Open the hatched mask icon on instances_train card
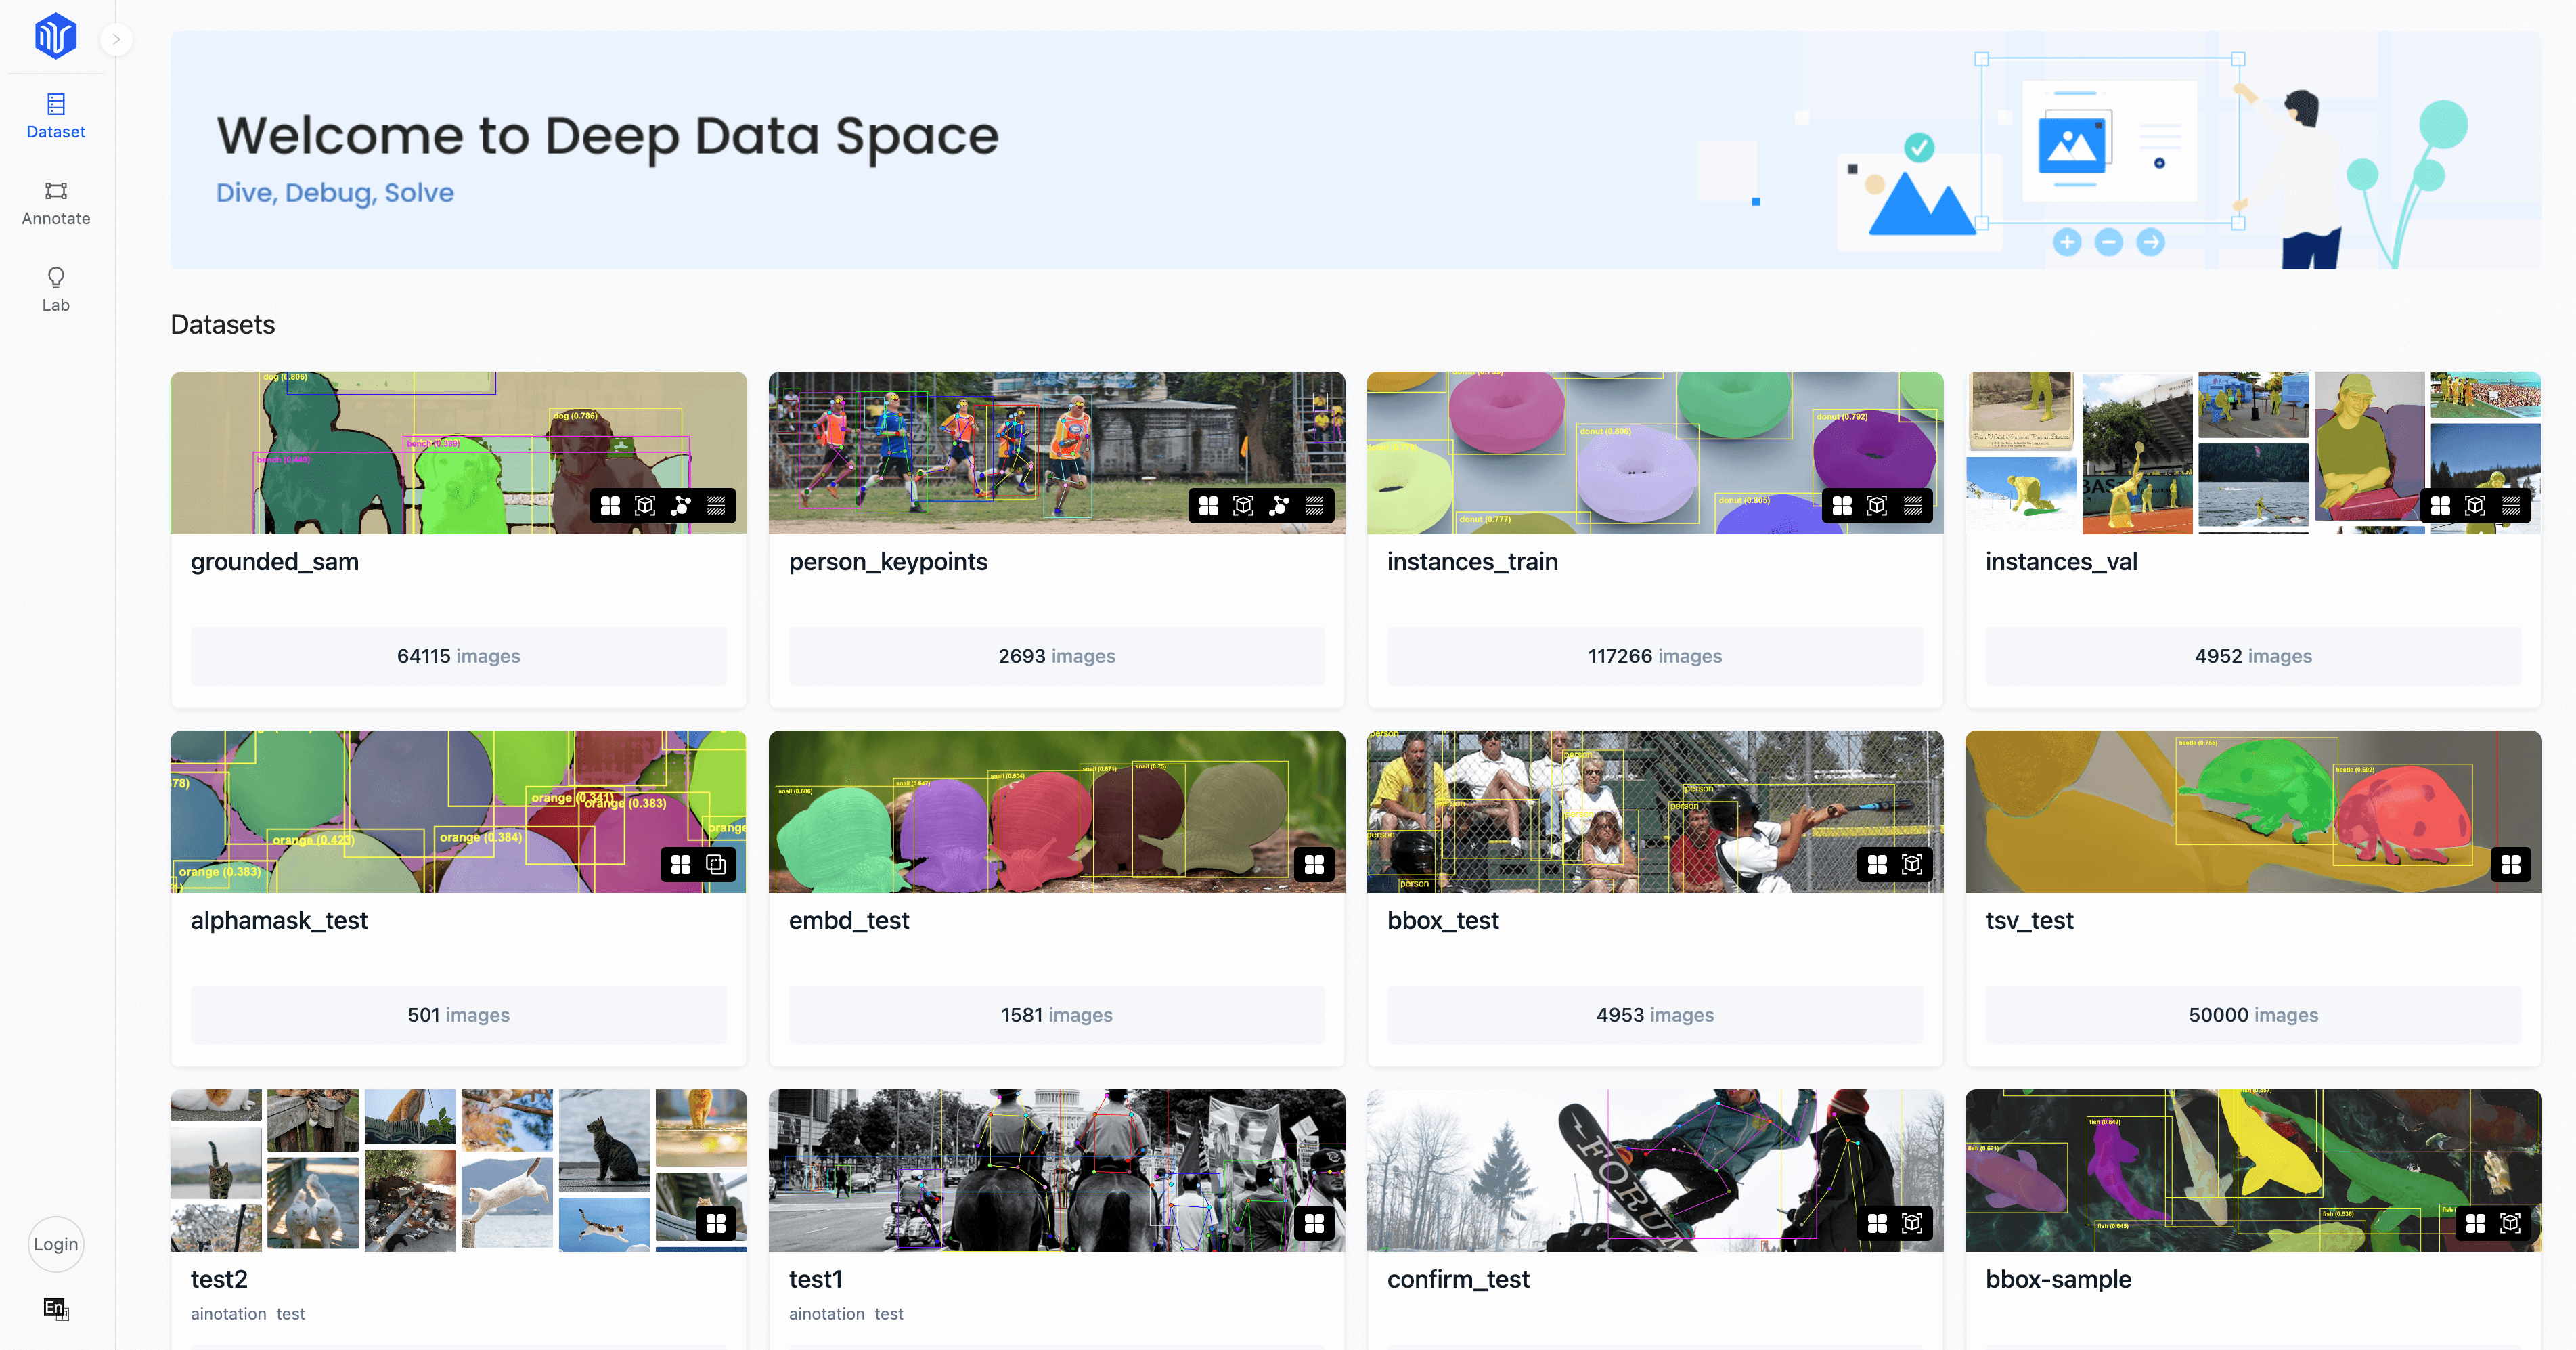 1913,506
